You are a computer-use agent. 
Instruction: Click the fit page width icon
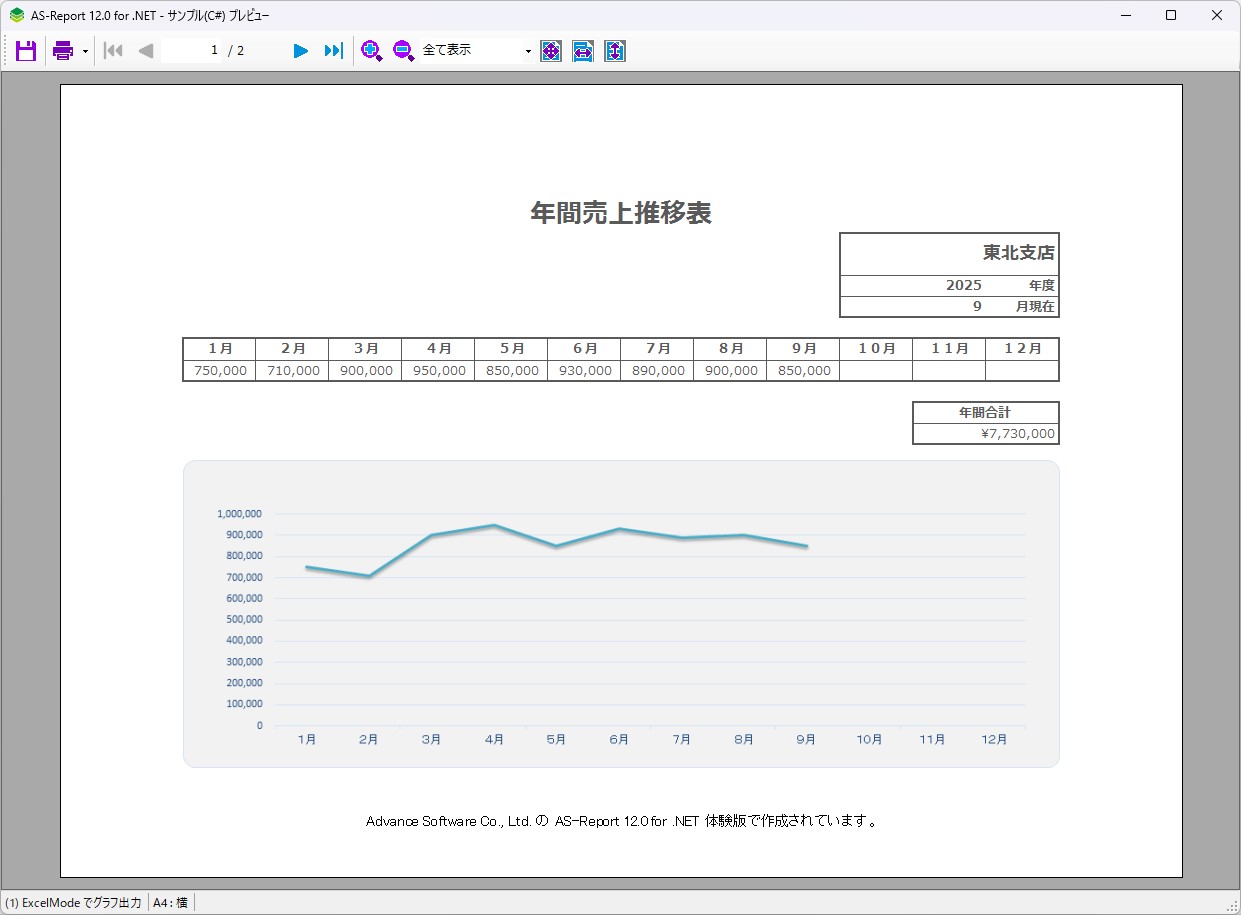pyautogui.click(x=583, y=51)
